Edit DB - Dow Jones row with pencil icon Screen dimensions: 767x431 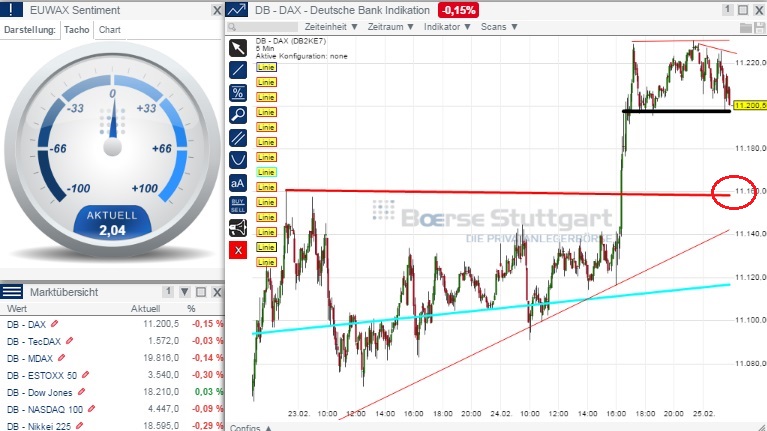coord(82,391)
